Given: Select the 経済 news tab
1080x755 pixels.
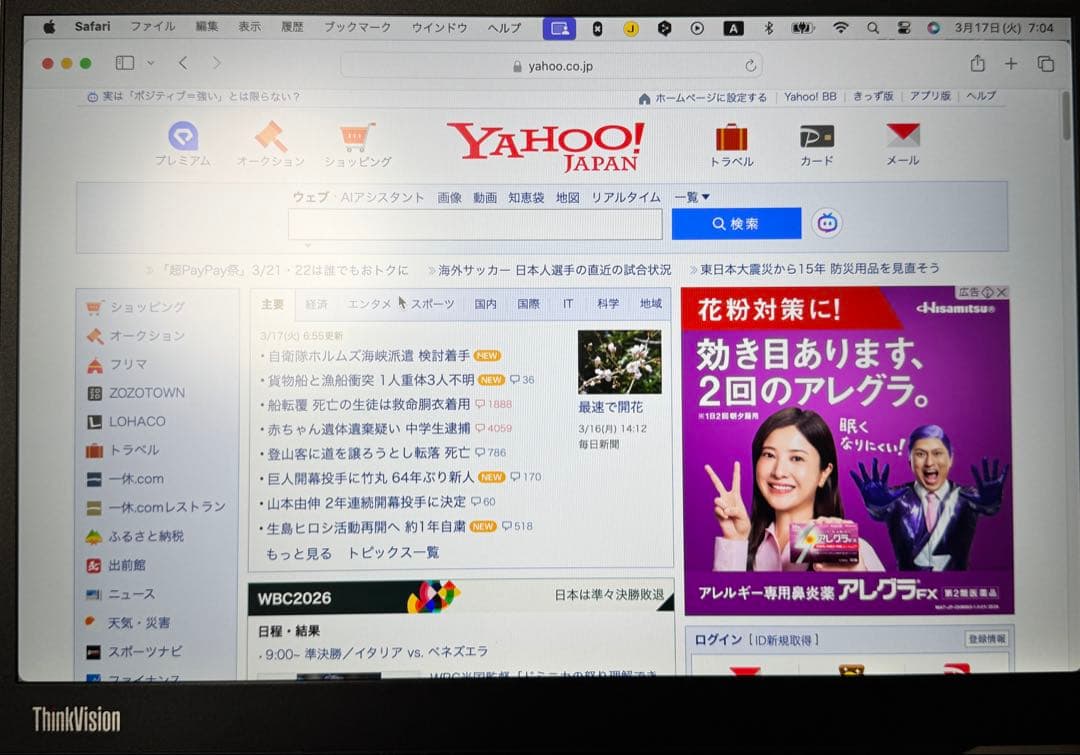Looking at the screenshot, I should click(x=316, y=304).
